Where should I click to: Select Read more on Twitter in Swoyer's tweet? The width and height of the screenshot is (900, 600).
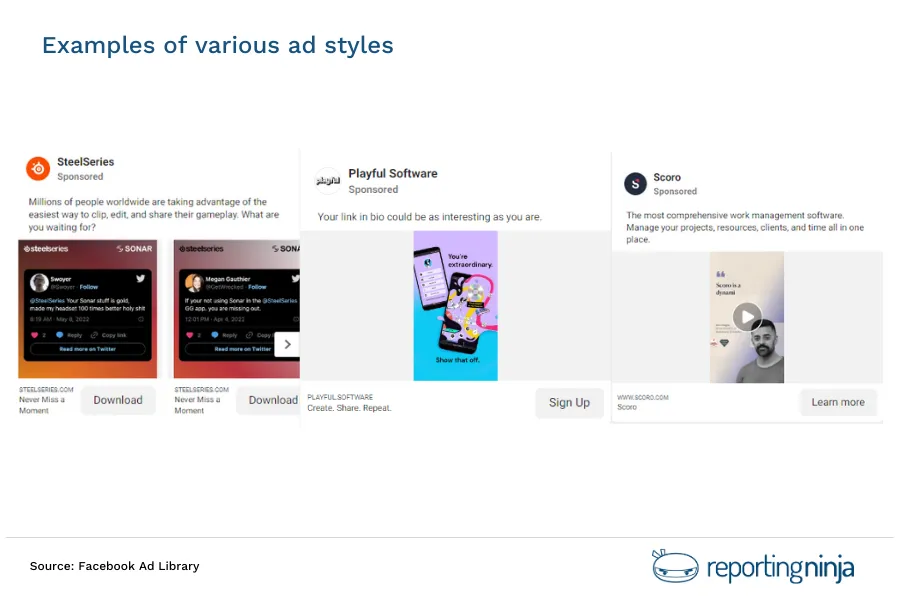[x=87, y=348]
